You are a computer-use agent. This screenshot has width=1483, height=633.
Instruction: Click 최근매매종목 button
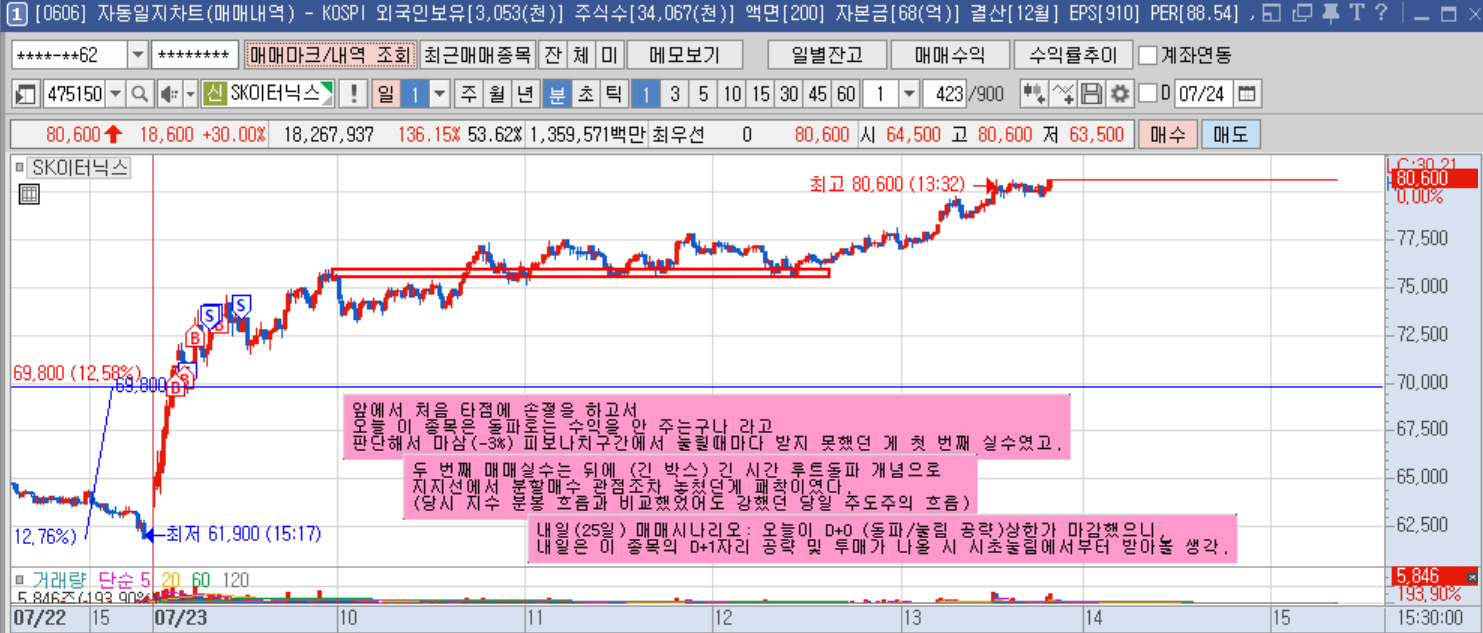(476, 55)
